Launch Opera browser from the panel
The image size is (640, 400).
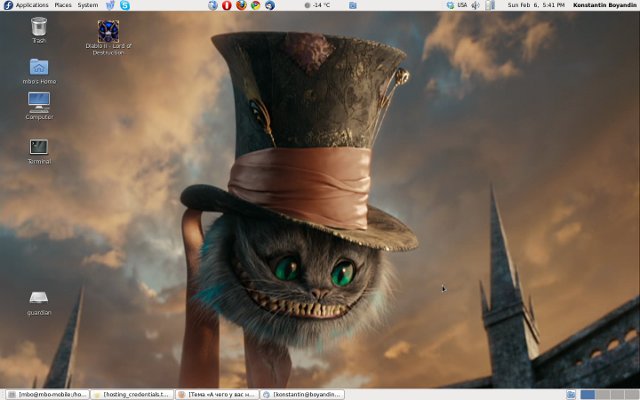[227, 5]
